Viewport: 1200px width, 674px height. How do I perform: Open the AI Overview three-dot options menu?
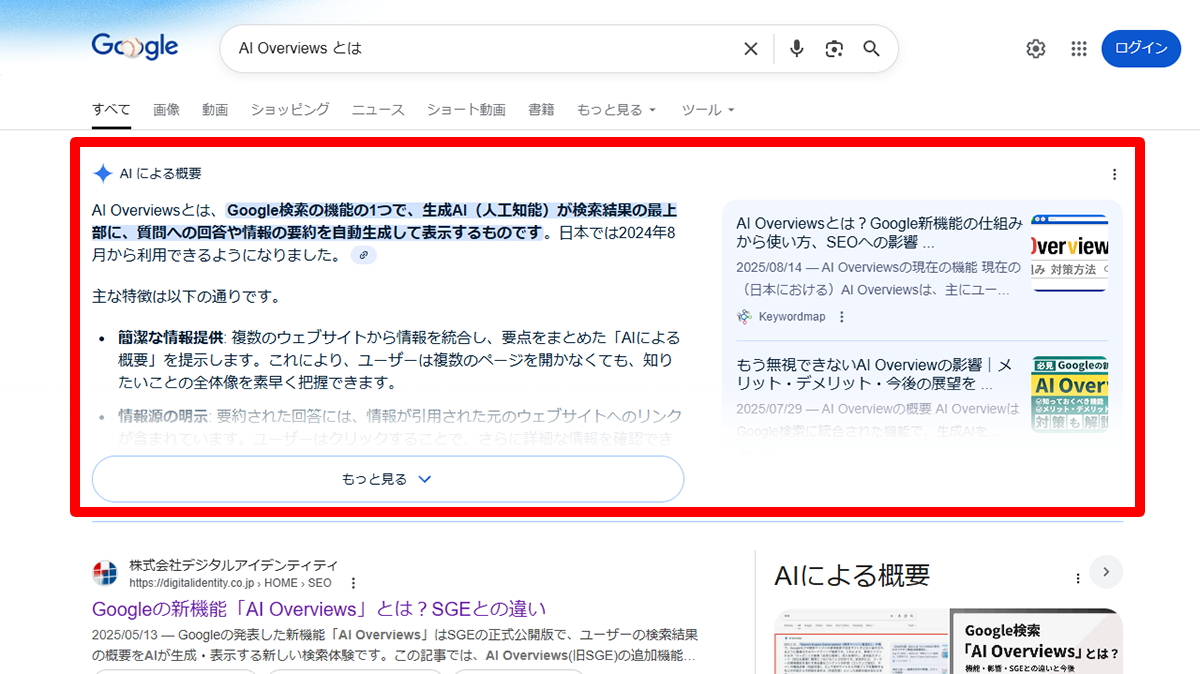pyautogui.click(x=1114, y=173)
